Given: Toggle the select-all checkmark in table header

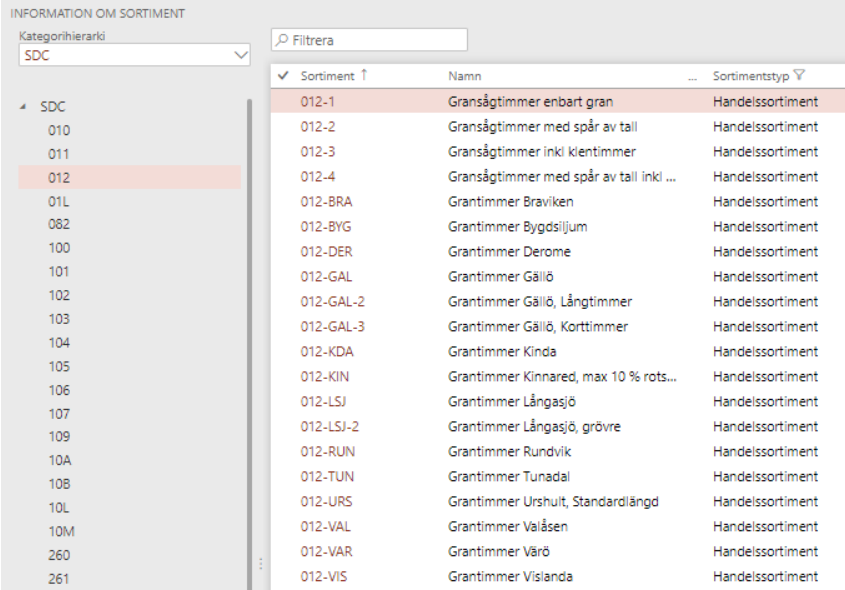Looking at the screenshot, I should coord(284,76).
